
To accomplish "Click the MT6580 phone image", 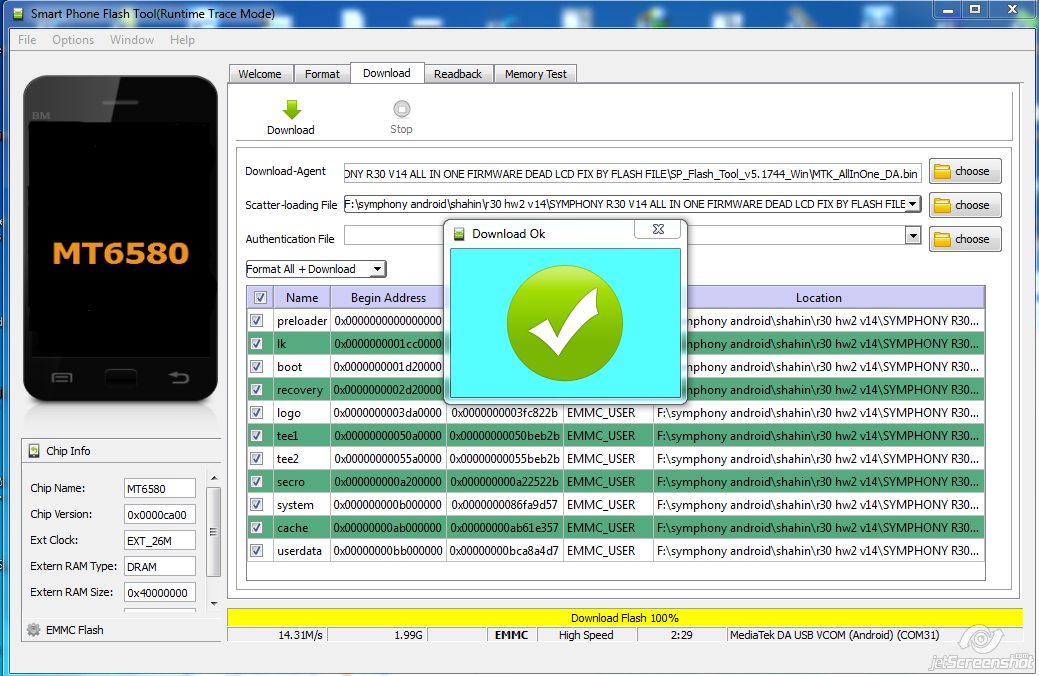I will tap(121, 239).
